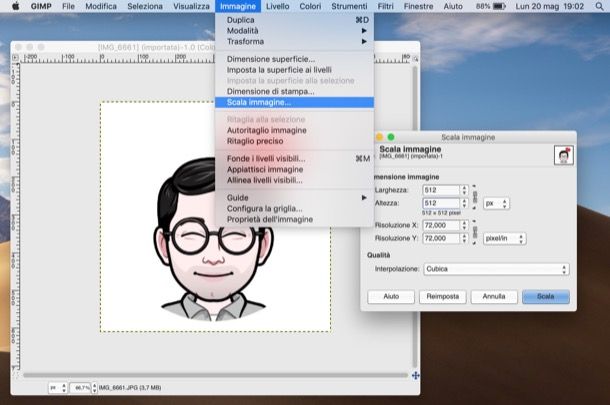610x405 pixels.
Task: Choose Dimensione superficie... menu entry
Action: click(294, 59)
